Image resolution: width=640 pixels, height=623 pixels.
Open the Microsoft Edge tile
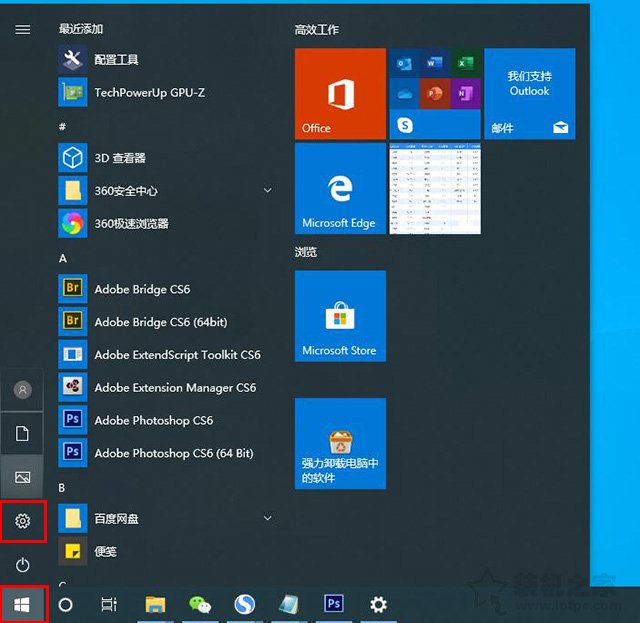340,188
